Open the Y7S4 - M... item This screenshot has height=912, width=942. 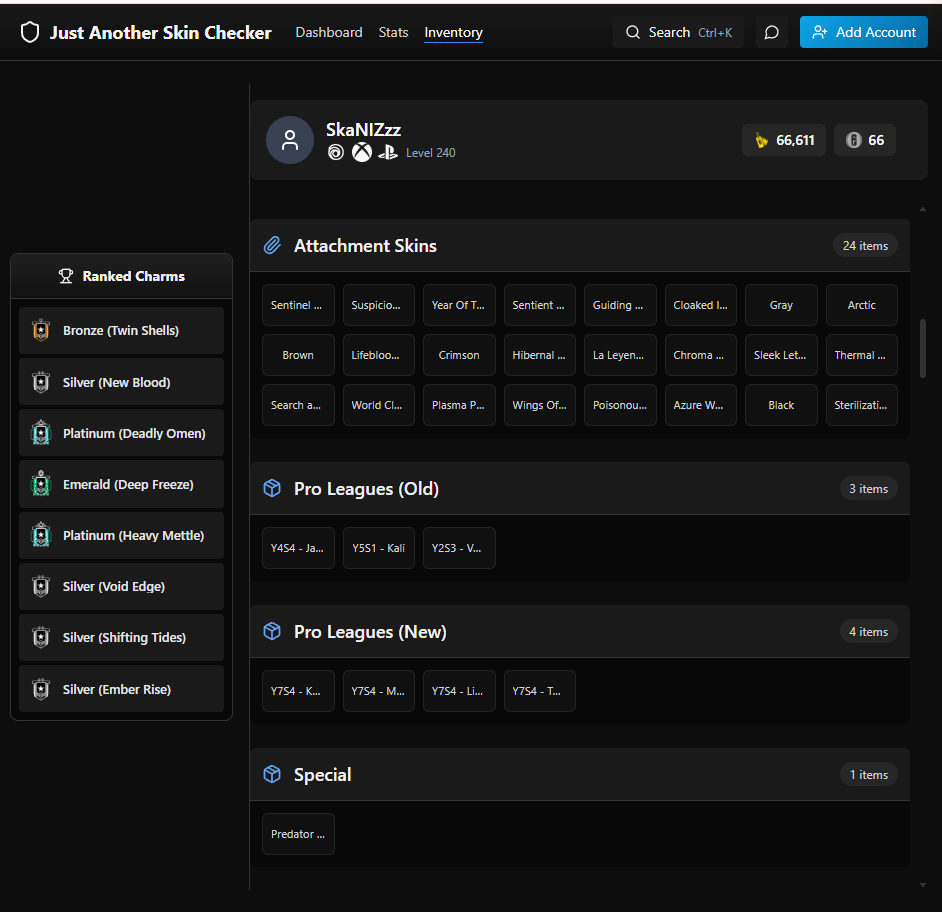point(378,691)
